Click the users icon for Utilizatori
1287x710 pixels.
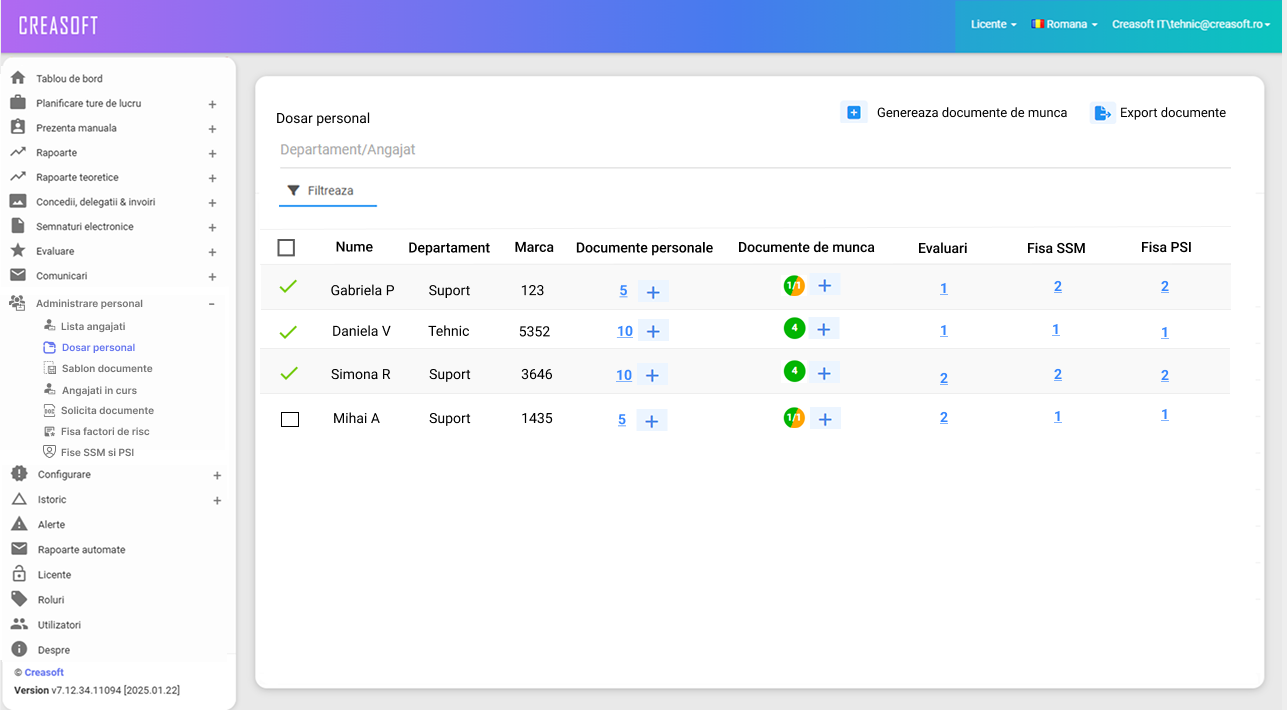(x=18, y=624)
